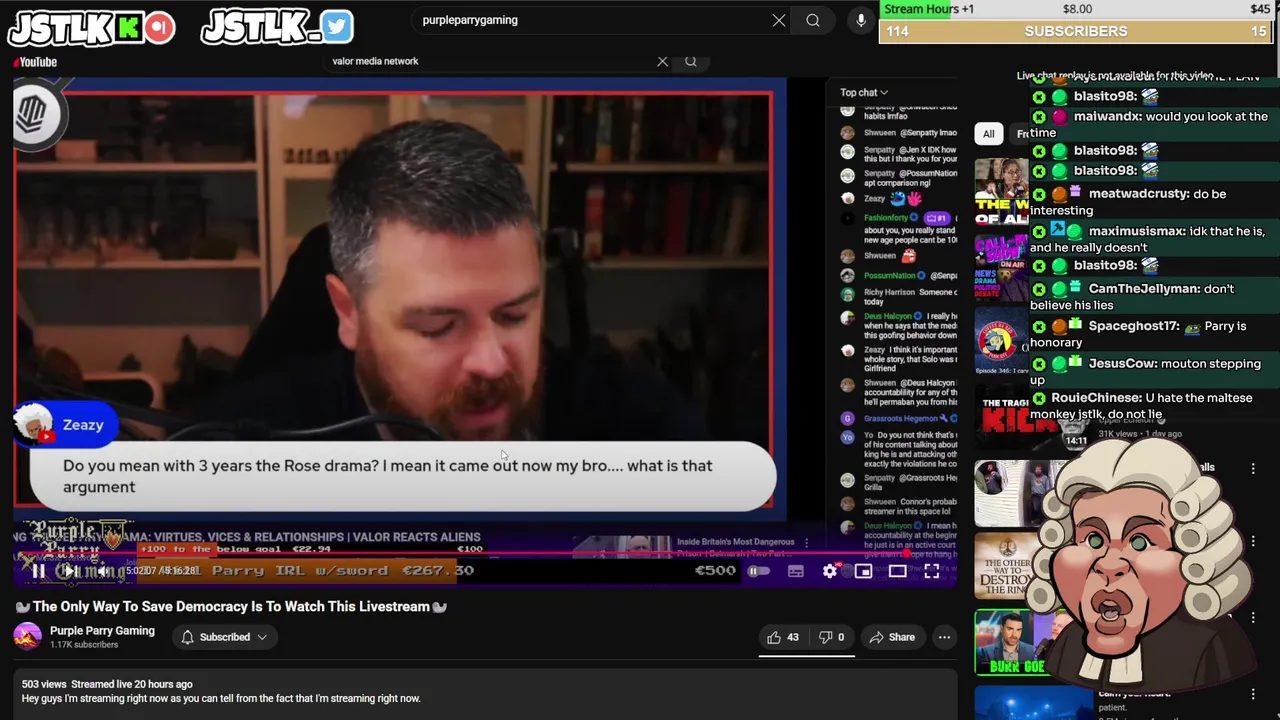1280x720 pixels.
Task: Open the Subscribed notification dropdown
Action: tap(225, 637)
